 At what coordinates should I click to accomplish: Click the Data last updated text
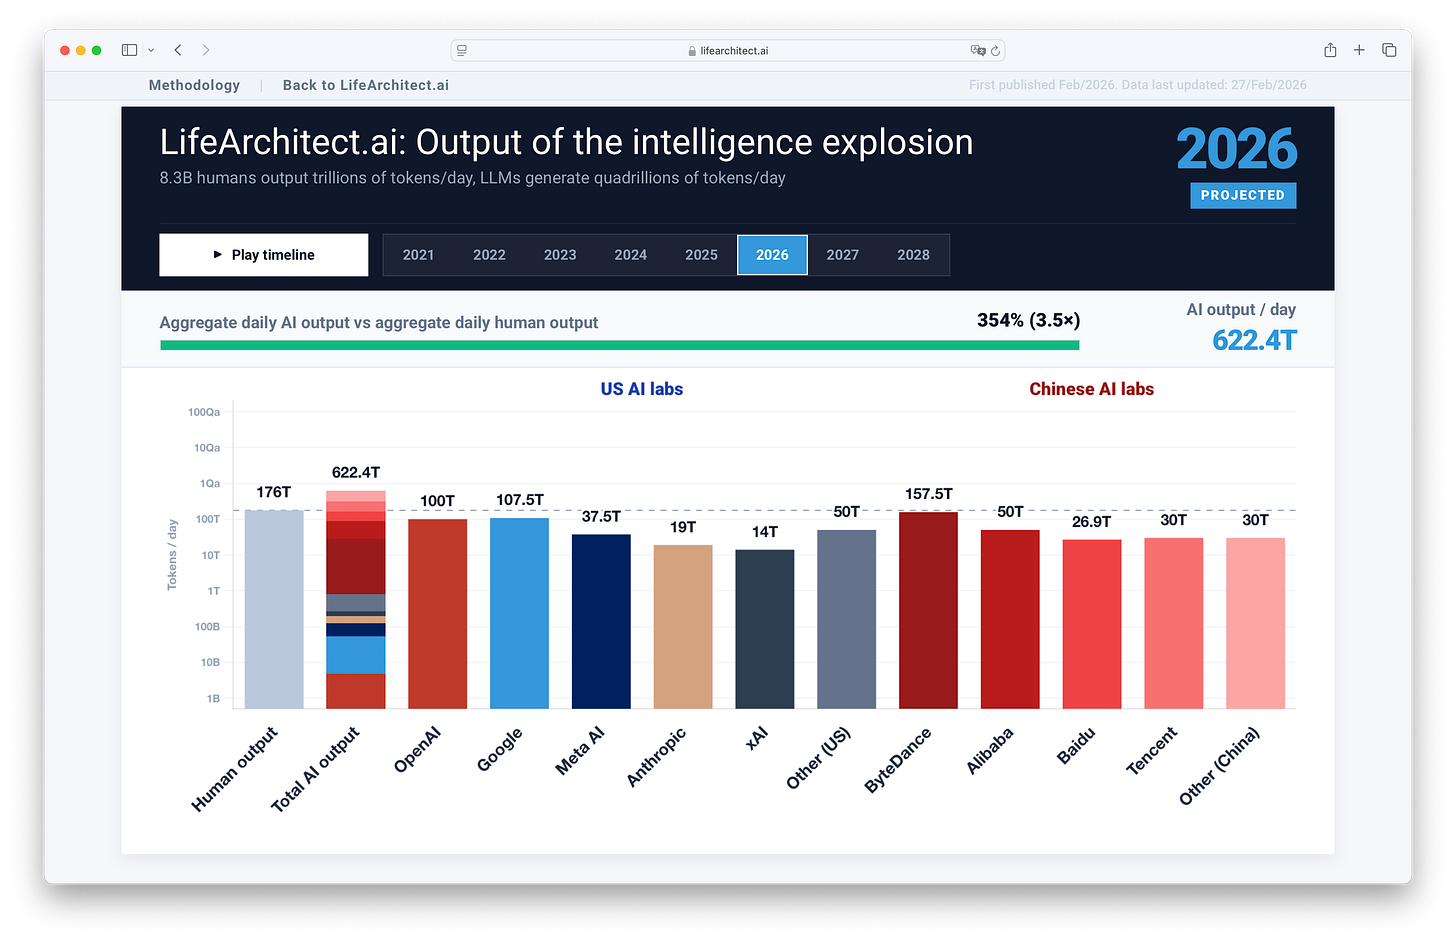point(1214,85)
